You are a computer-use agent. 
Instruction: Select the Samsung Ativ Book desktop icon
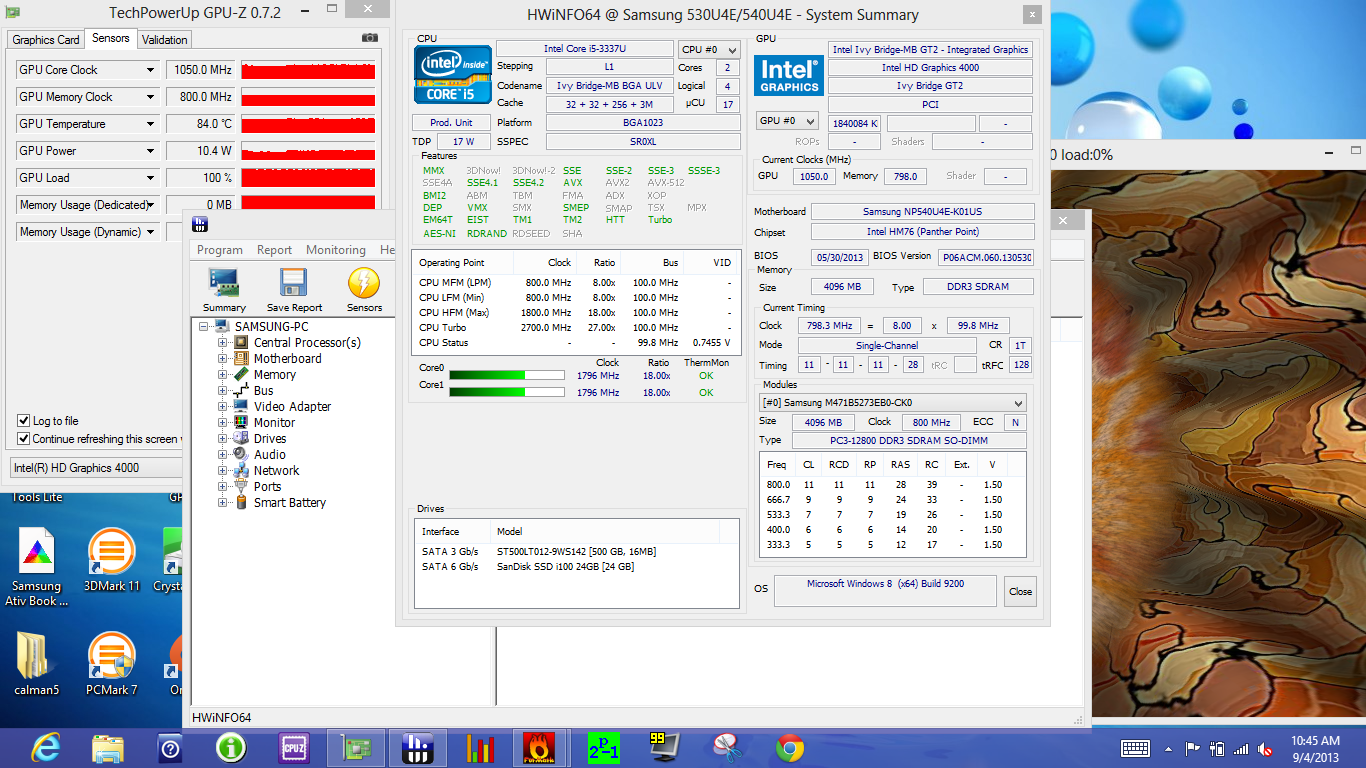[36, 567]
